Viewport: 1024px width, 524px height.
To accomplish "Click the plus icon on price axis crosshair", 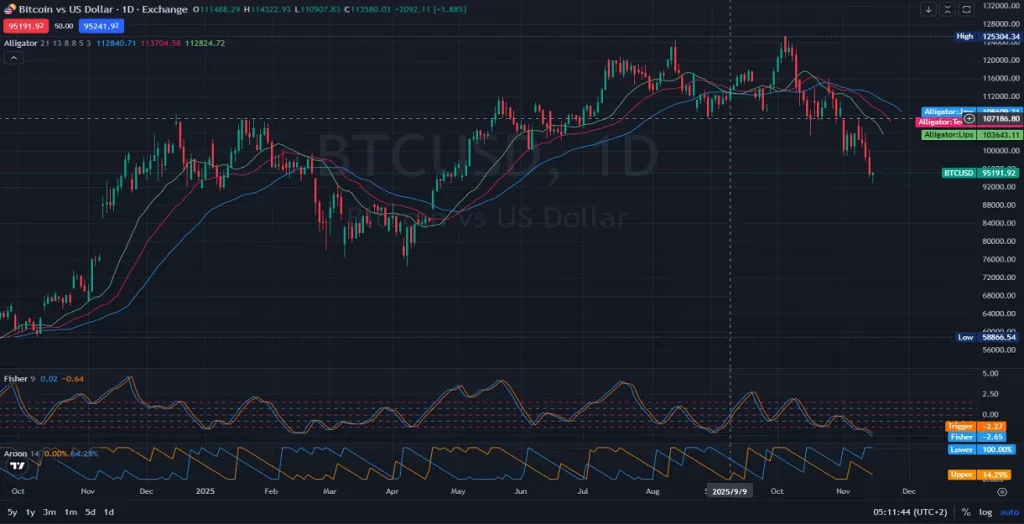I will click(x=970, y=118).
